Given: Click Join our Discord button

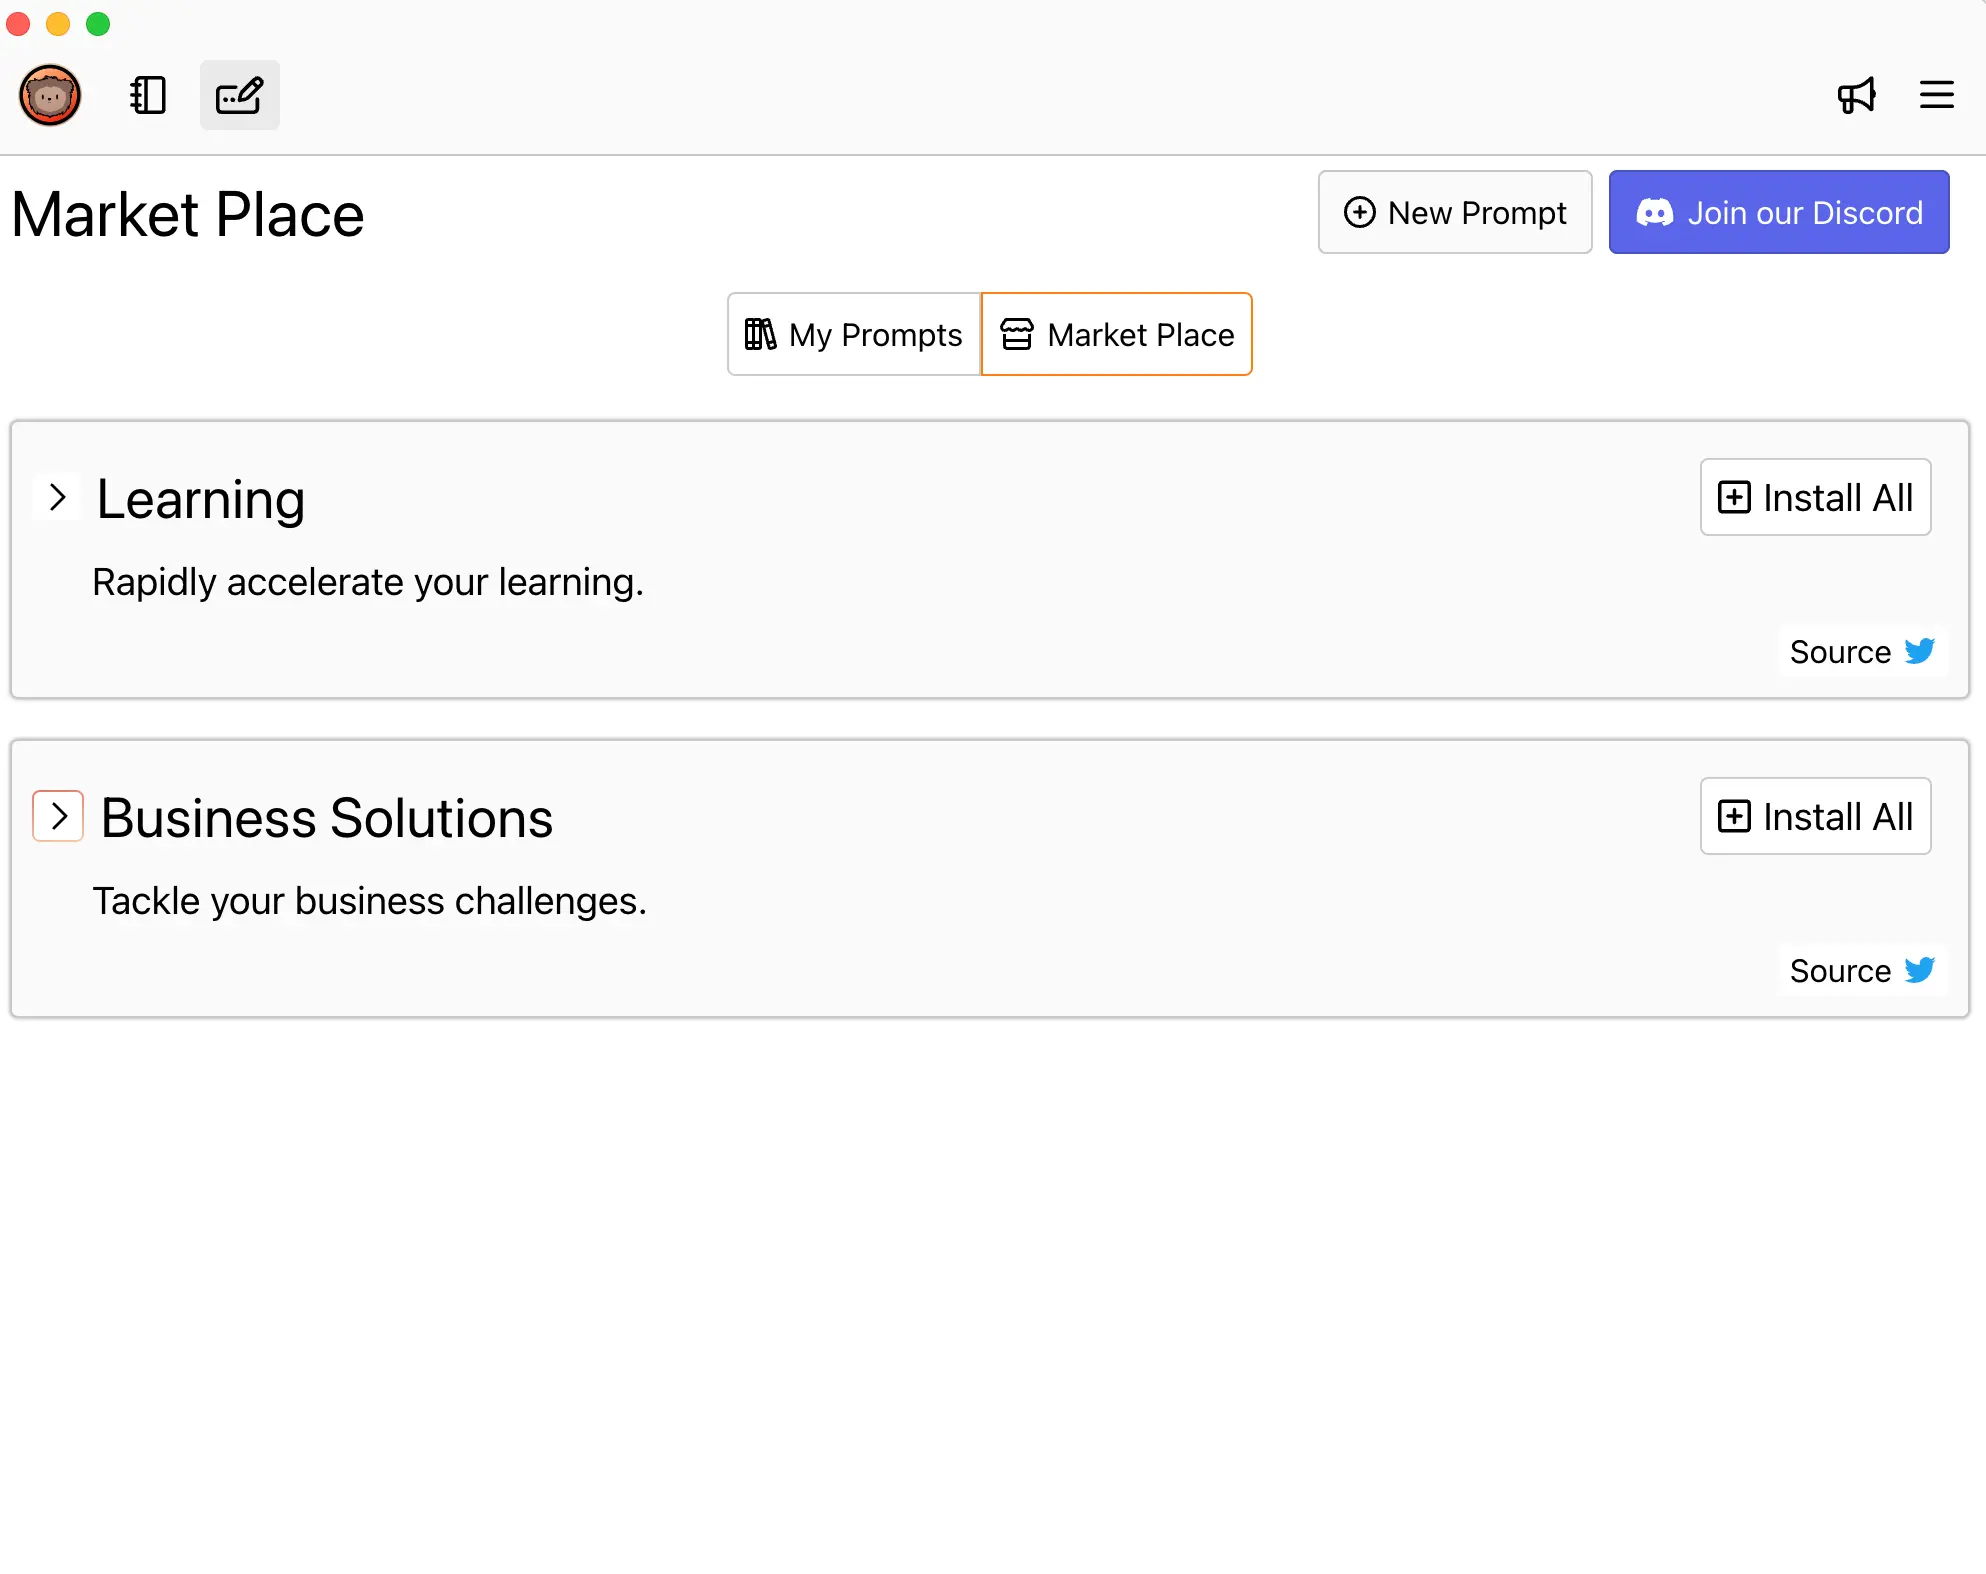Looking at the screenshot, I should pyautogui.click(x=1779, y=212).
